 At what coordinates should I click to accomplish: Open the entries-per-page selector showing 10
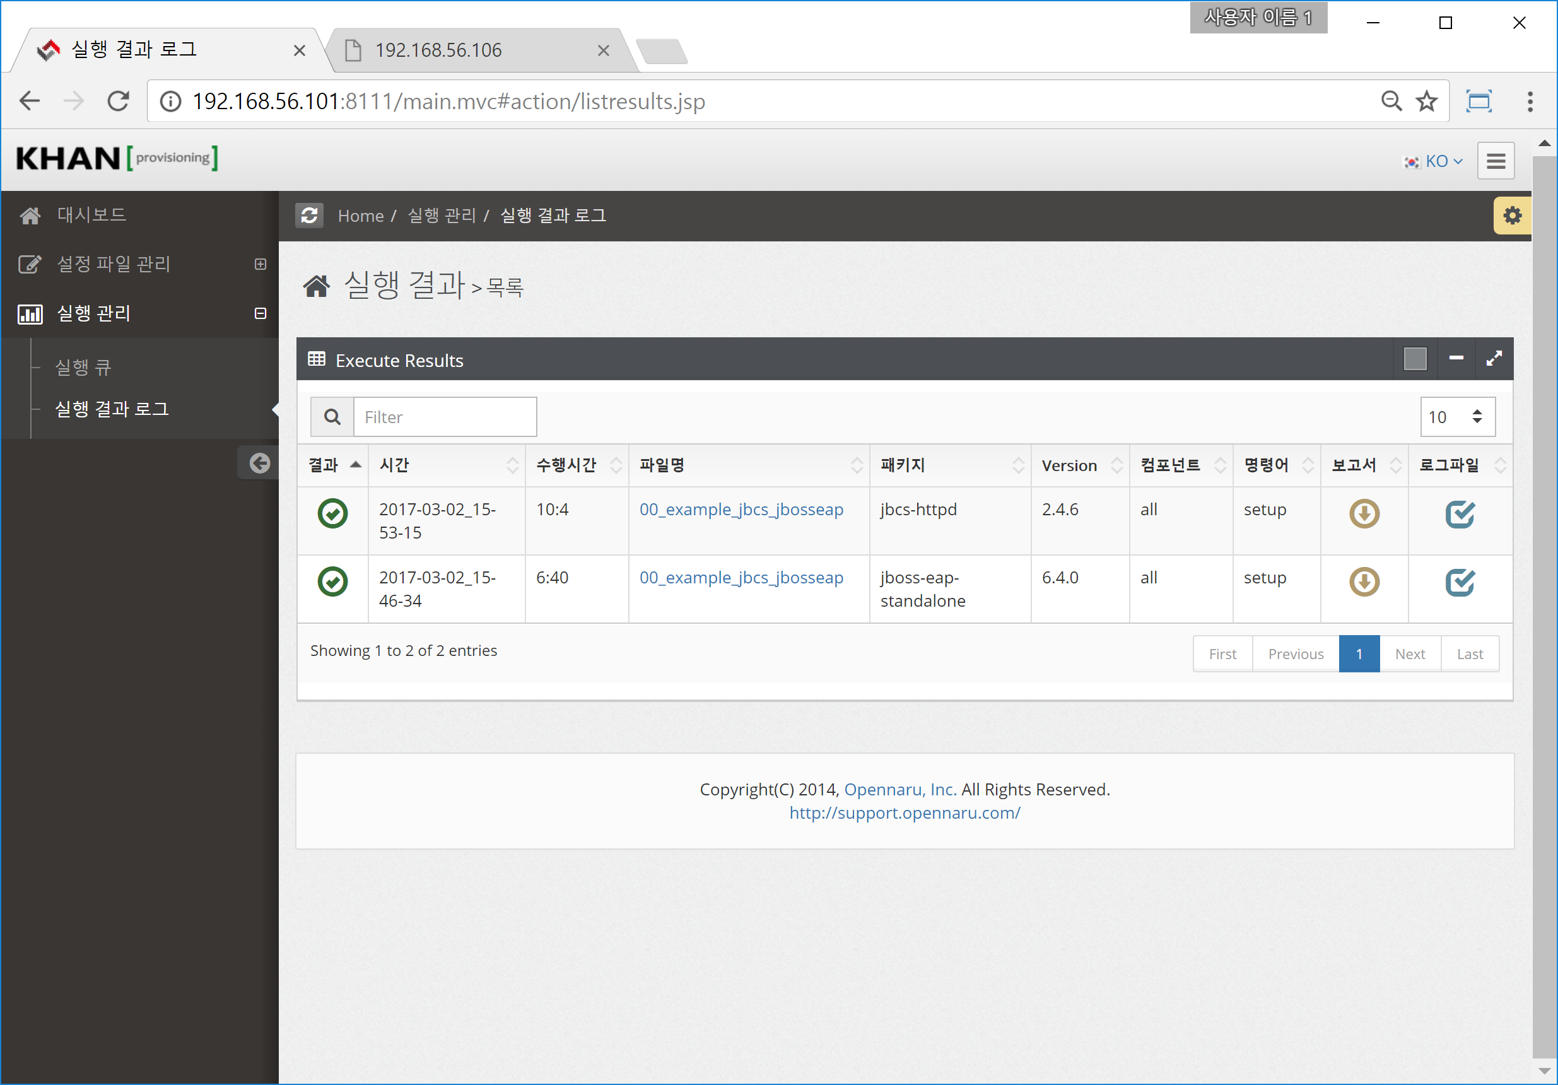pyautogui.click(x=1456, y=417)
